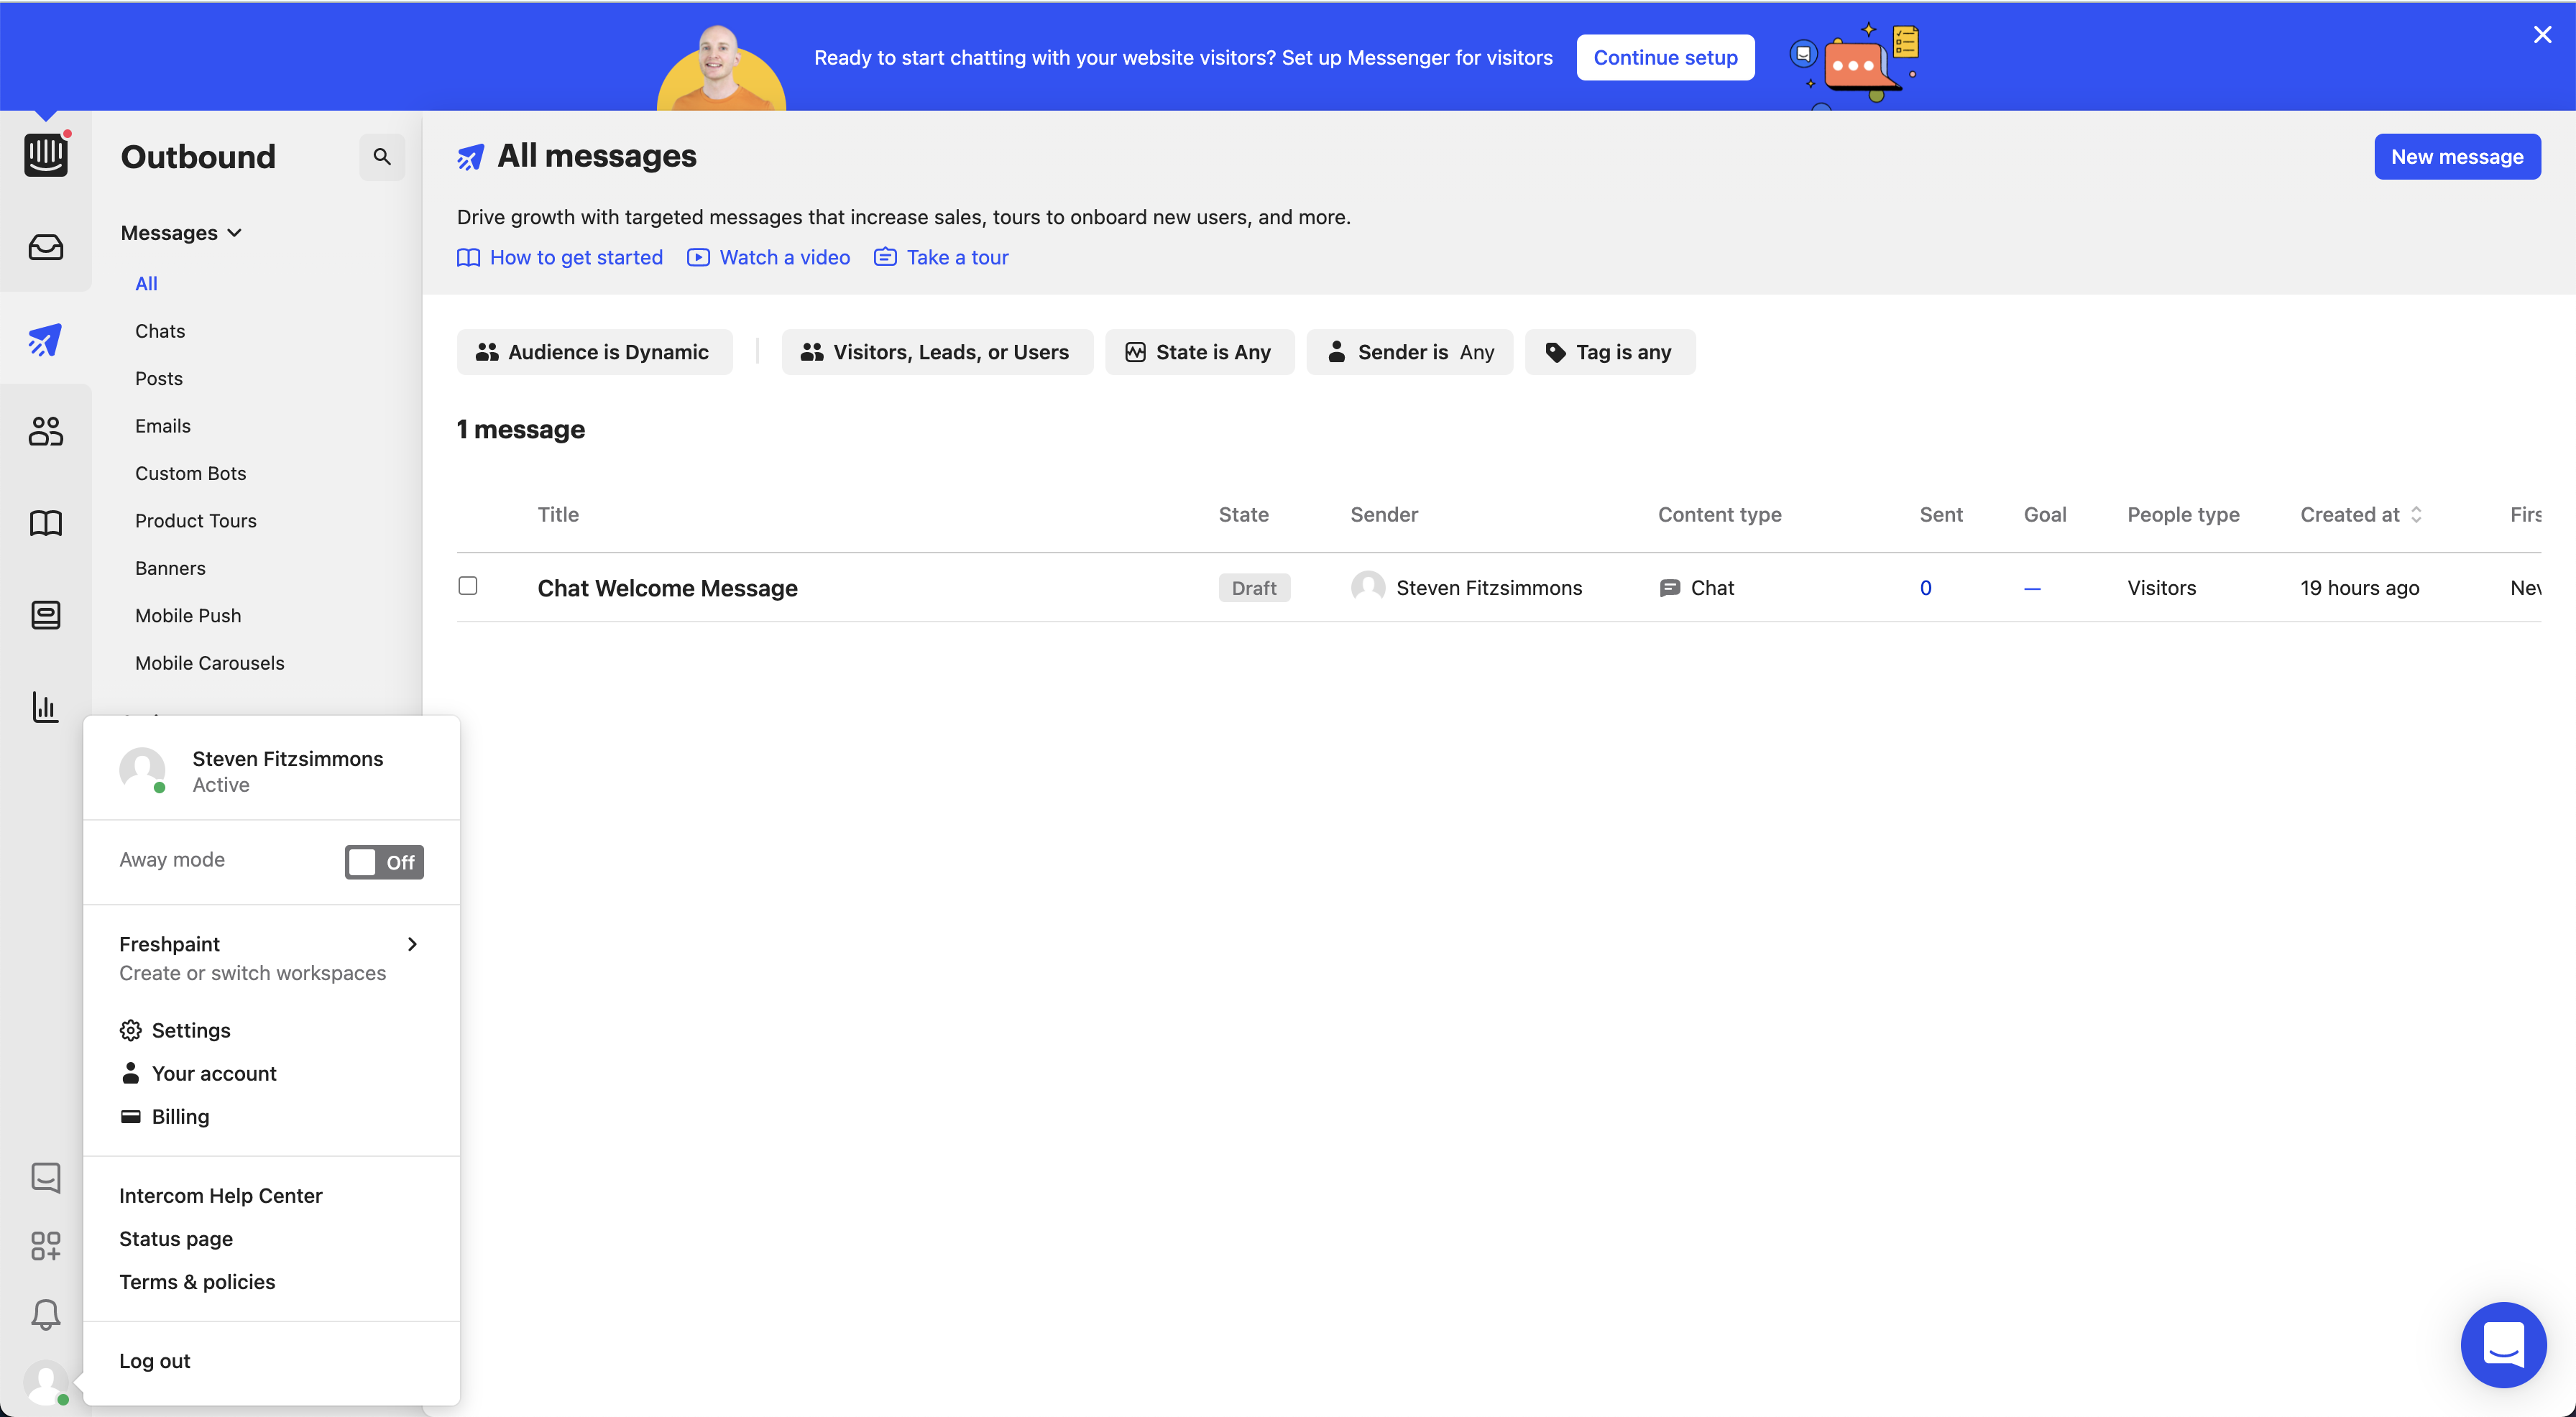This screenshot has height=1417, width=2576.
Task: Select Emails in Messages list
Action: (x=163, y=426)
